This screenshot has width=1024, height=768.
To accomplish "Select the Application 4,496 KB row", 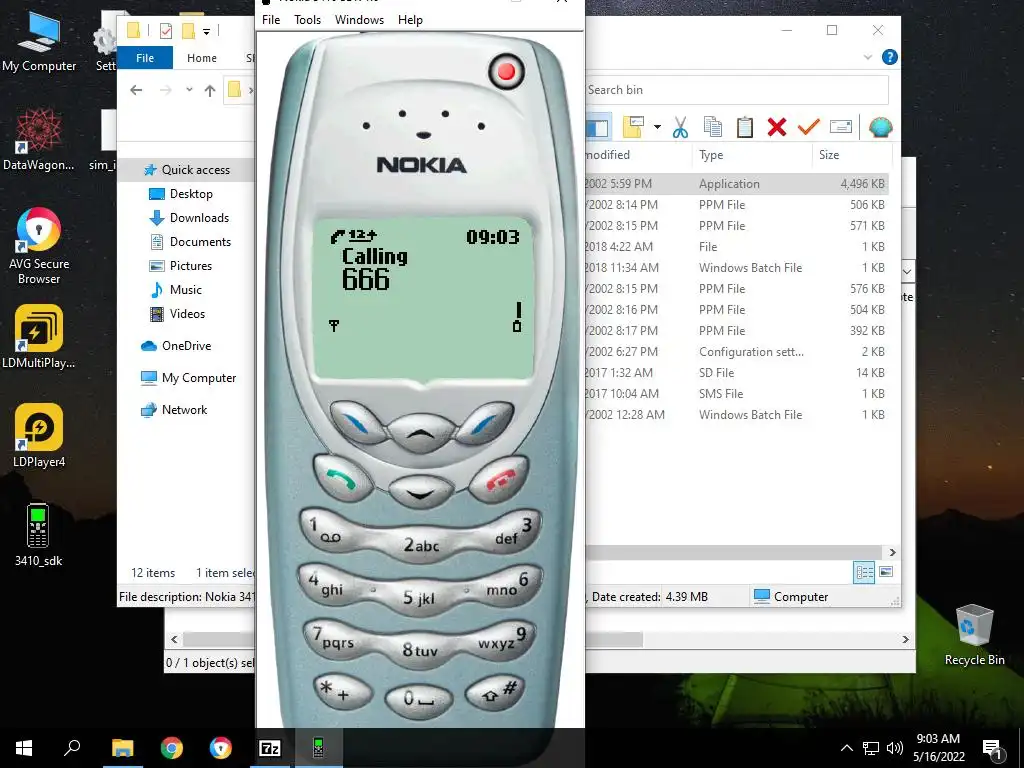I will pos(737,184).
